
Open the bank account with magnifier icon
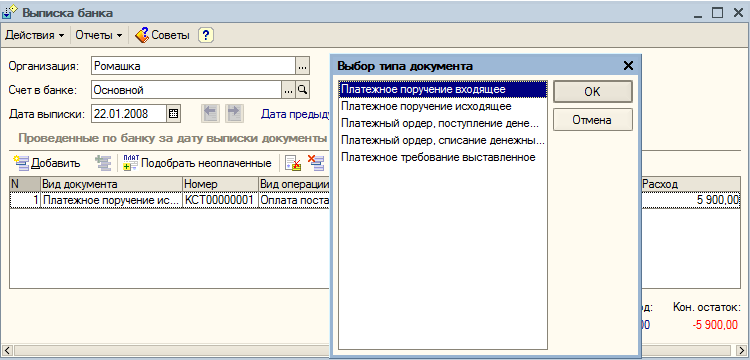pos(302,89)
